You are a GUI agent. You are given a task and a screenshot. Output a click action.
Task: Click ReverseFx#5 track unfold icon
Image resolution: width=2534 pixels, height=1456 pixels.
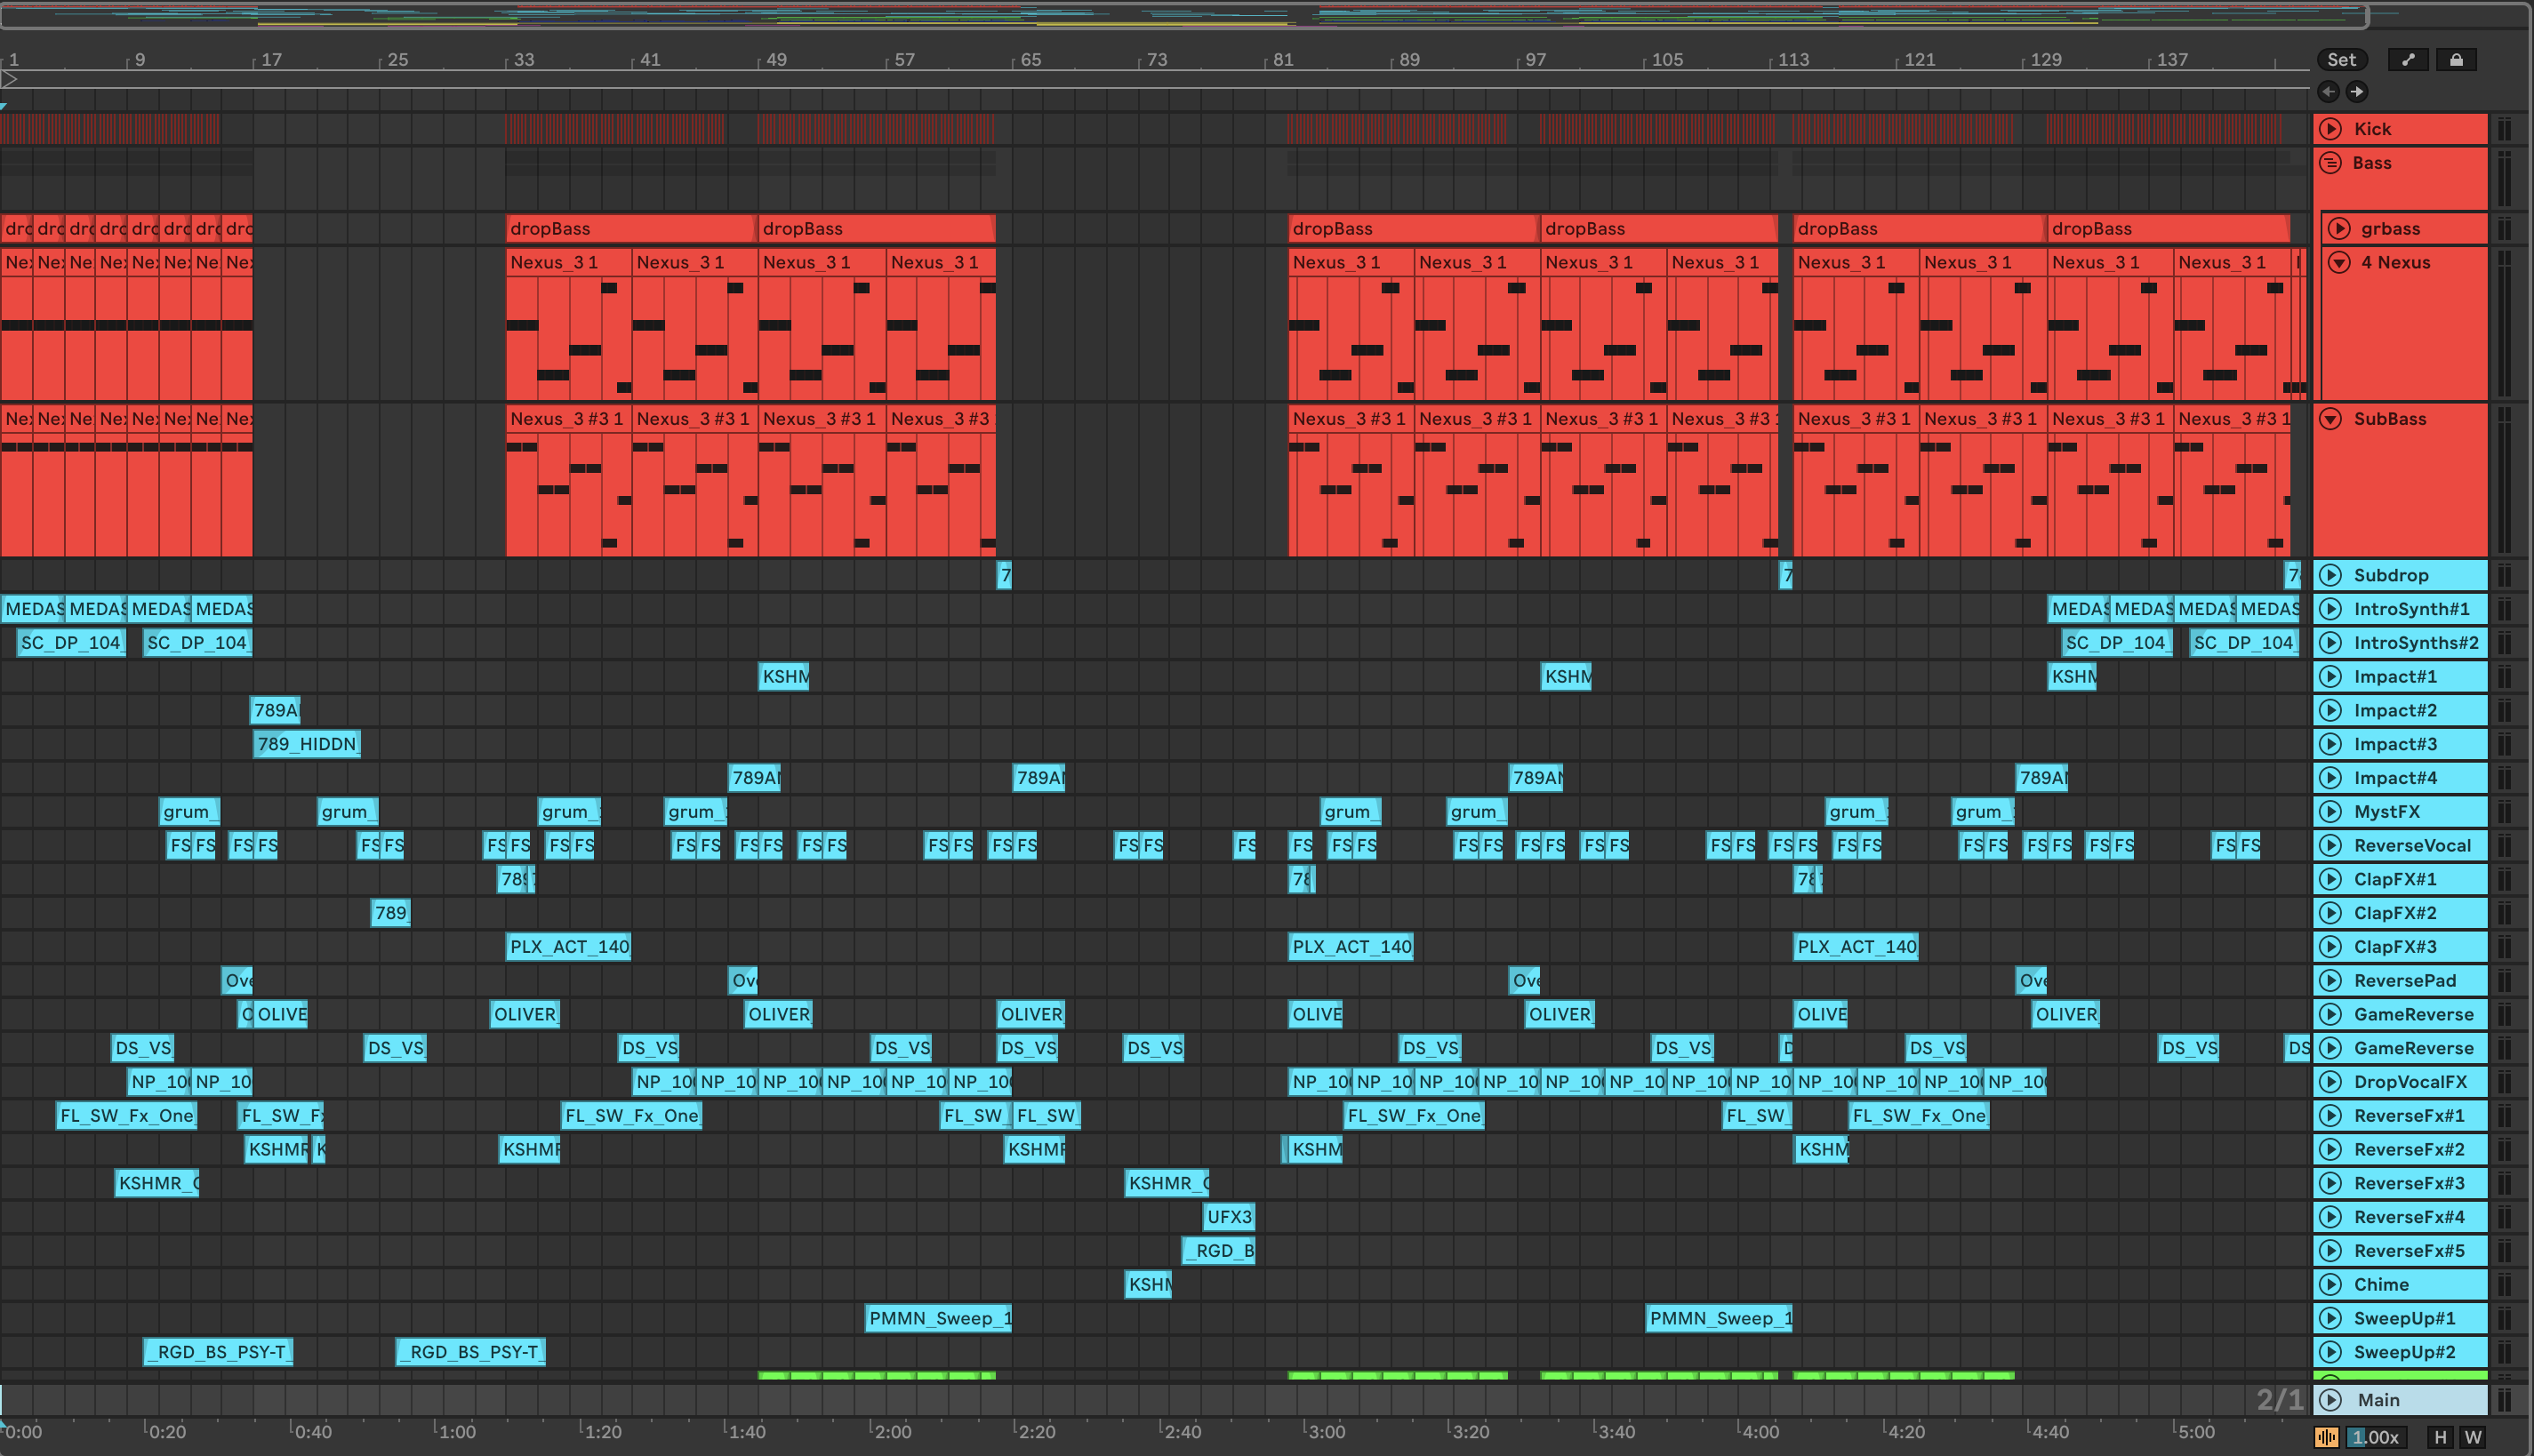2330,1251
